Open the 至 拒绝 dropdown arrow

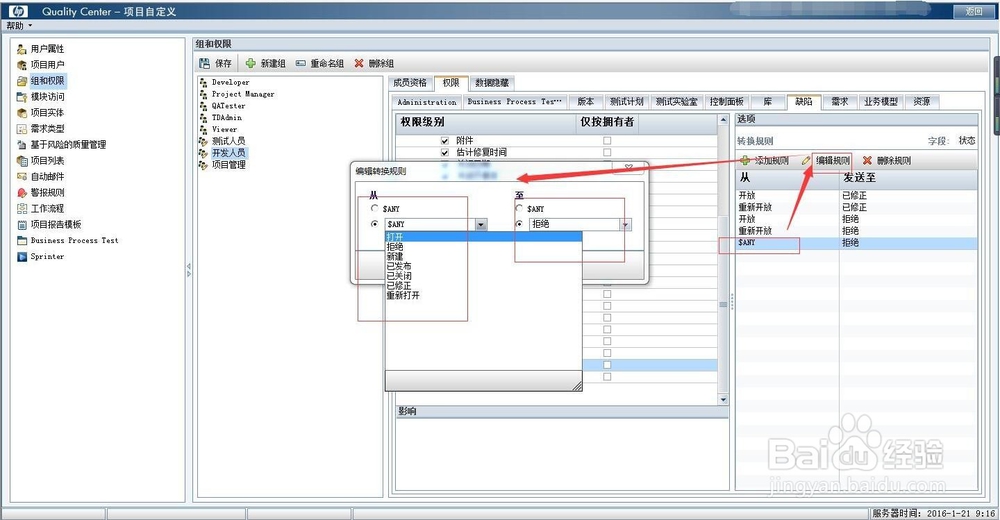point(626,225)
